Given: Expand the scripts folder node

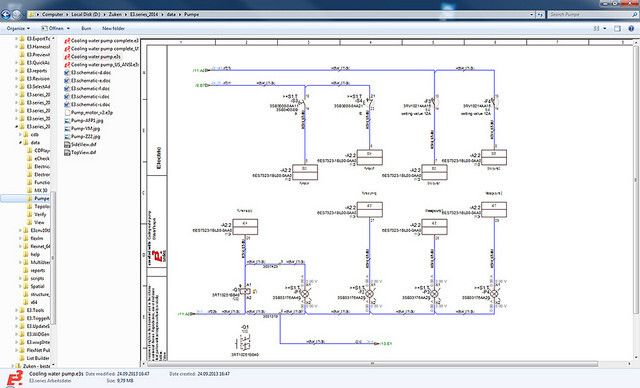Looking at the screenshot, I should coord(20,278).
